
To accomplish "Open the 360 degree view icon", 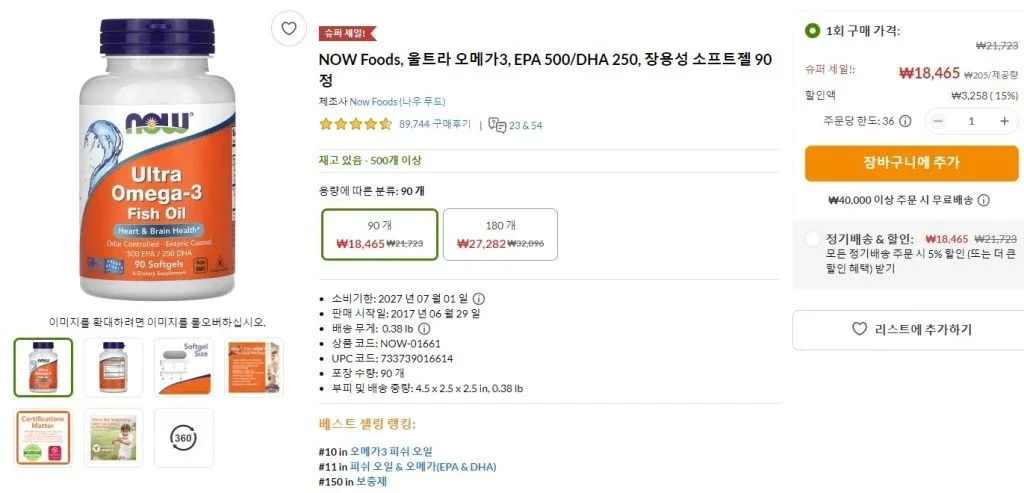I will click(x=184, y=438).
